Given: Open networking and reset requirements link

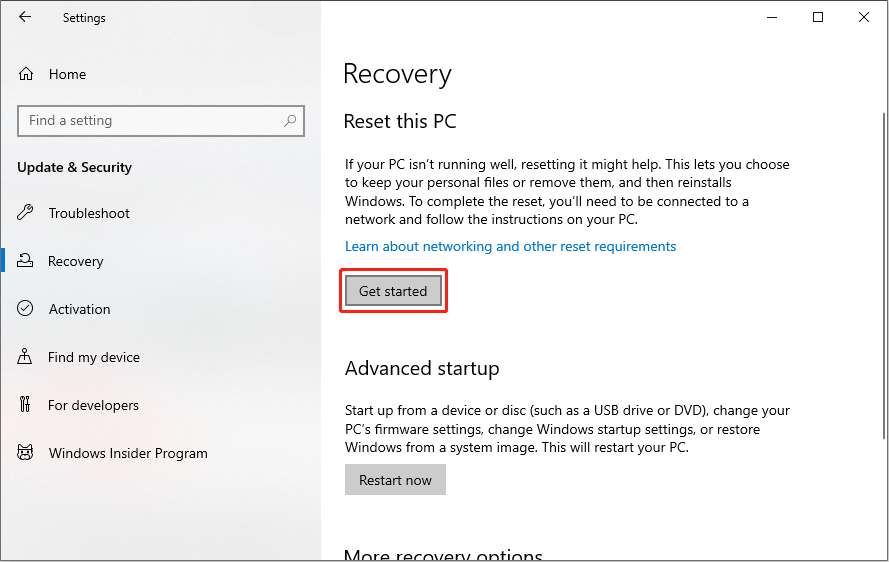Looking at the screenshot, I should coord(510,246).
